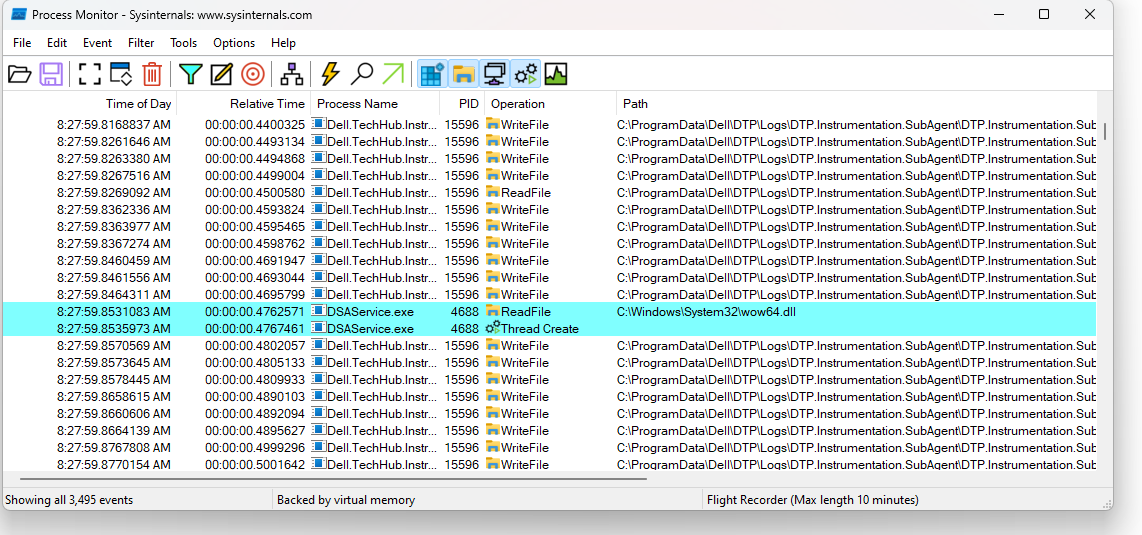Screen dimensions: 1142x535
Task: Select the event at 8:27:59.8658615 AM
Action: pos(549,397)
